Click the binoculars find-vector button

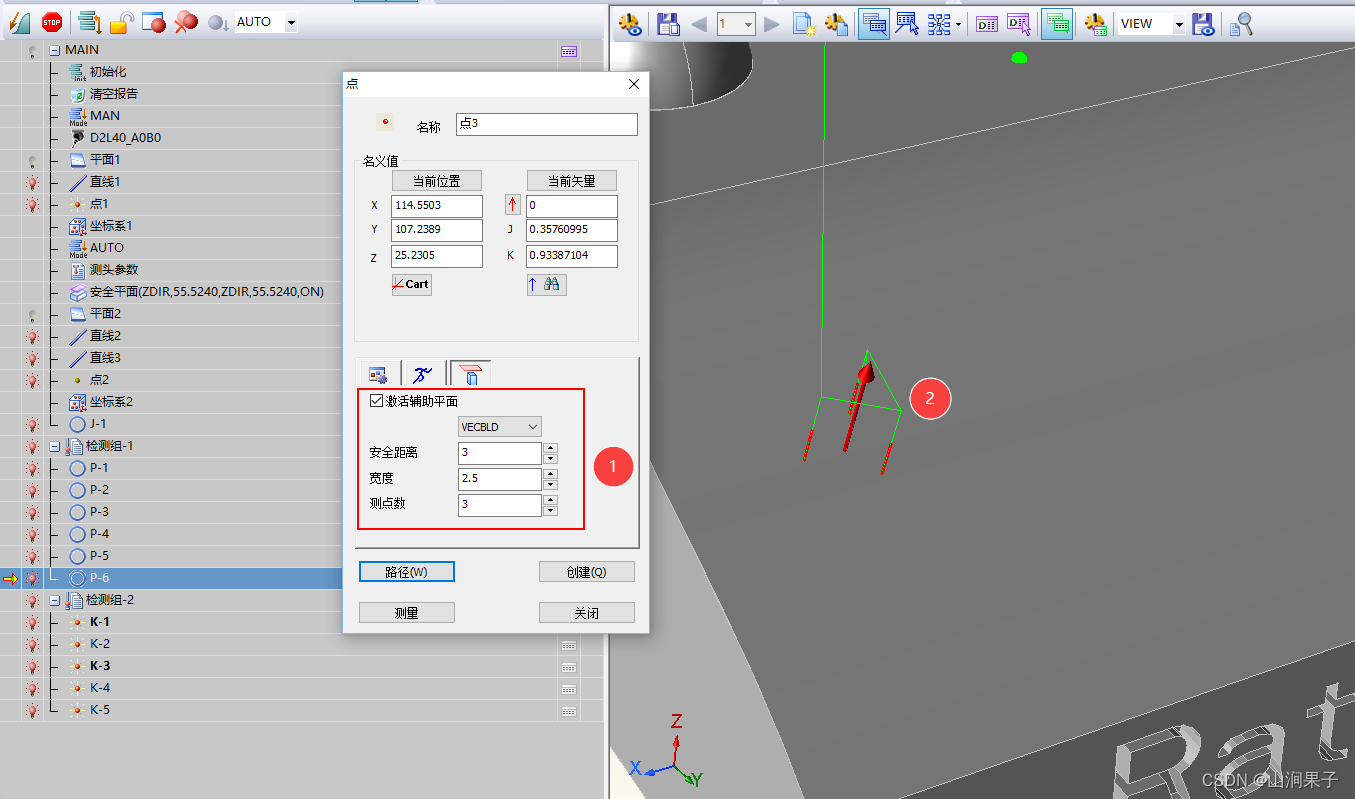(547, 284)
